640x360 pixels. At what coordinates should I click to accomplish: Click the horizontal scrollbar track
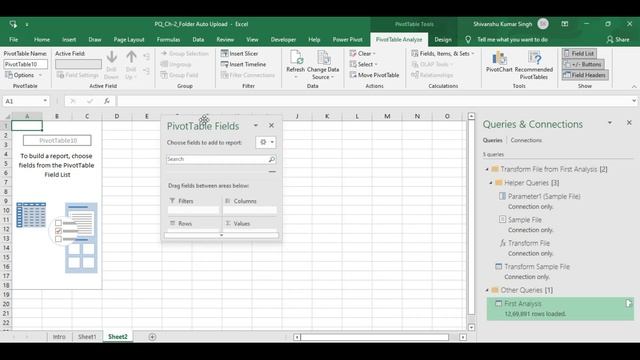pos(374,337)
